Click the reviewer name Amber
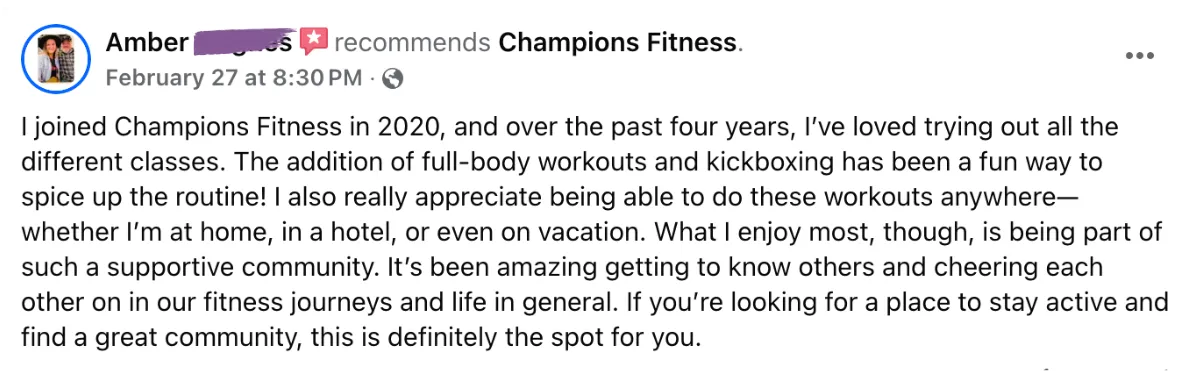 [x=146, y=43]
